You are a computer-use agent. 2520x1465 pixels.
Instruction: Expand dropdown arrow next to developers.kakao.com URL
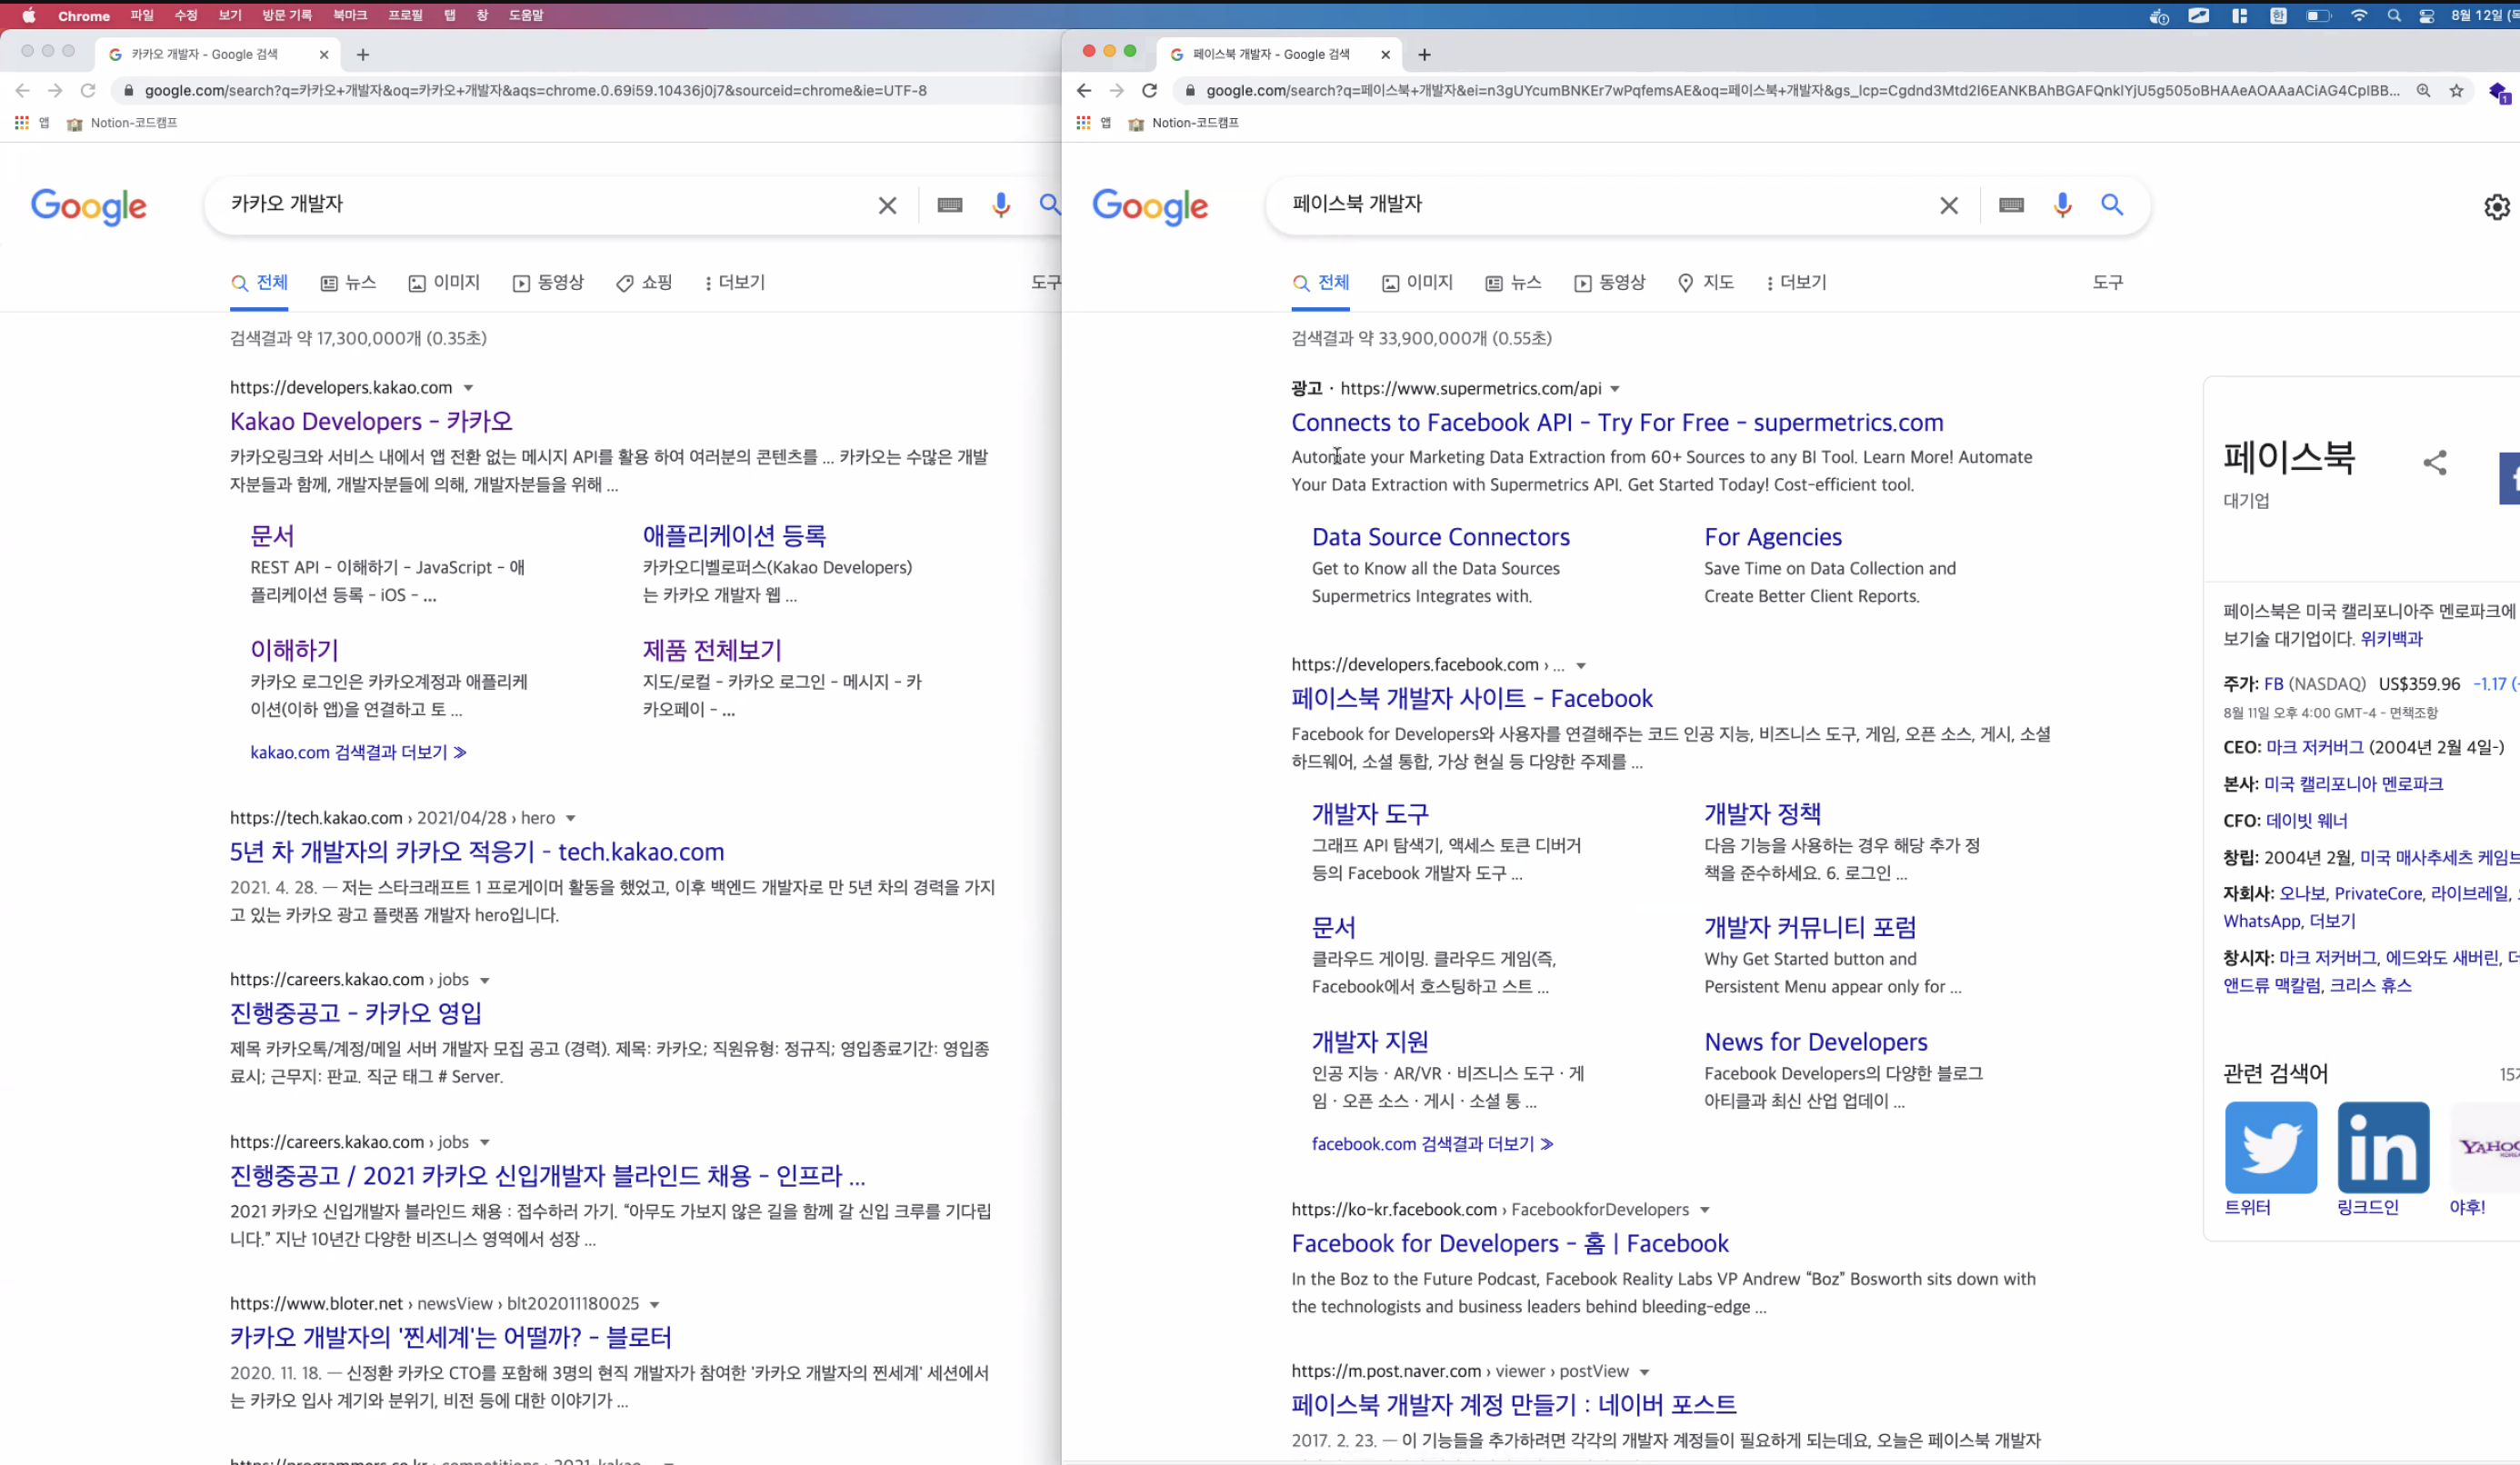click(x=468, y=388)
